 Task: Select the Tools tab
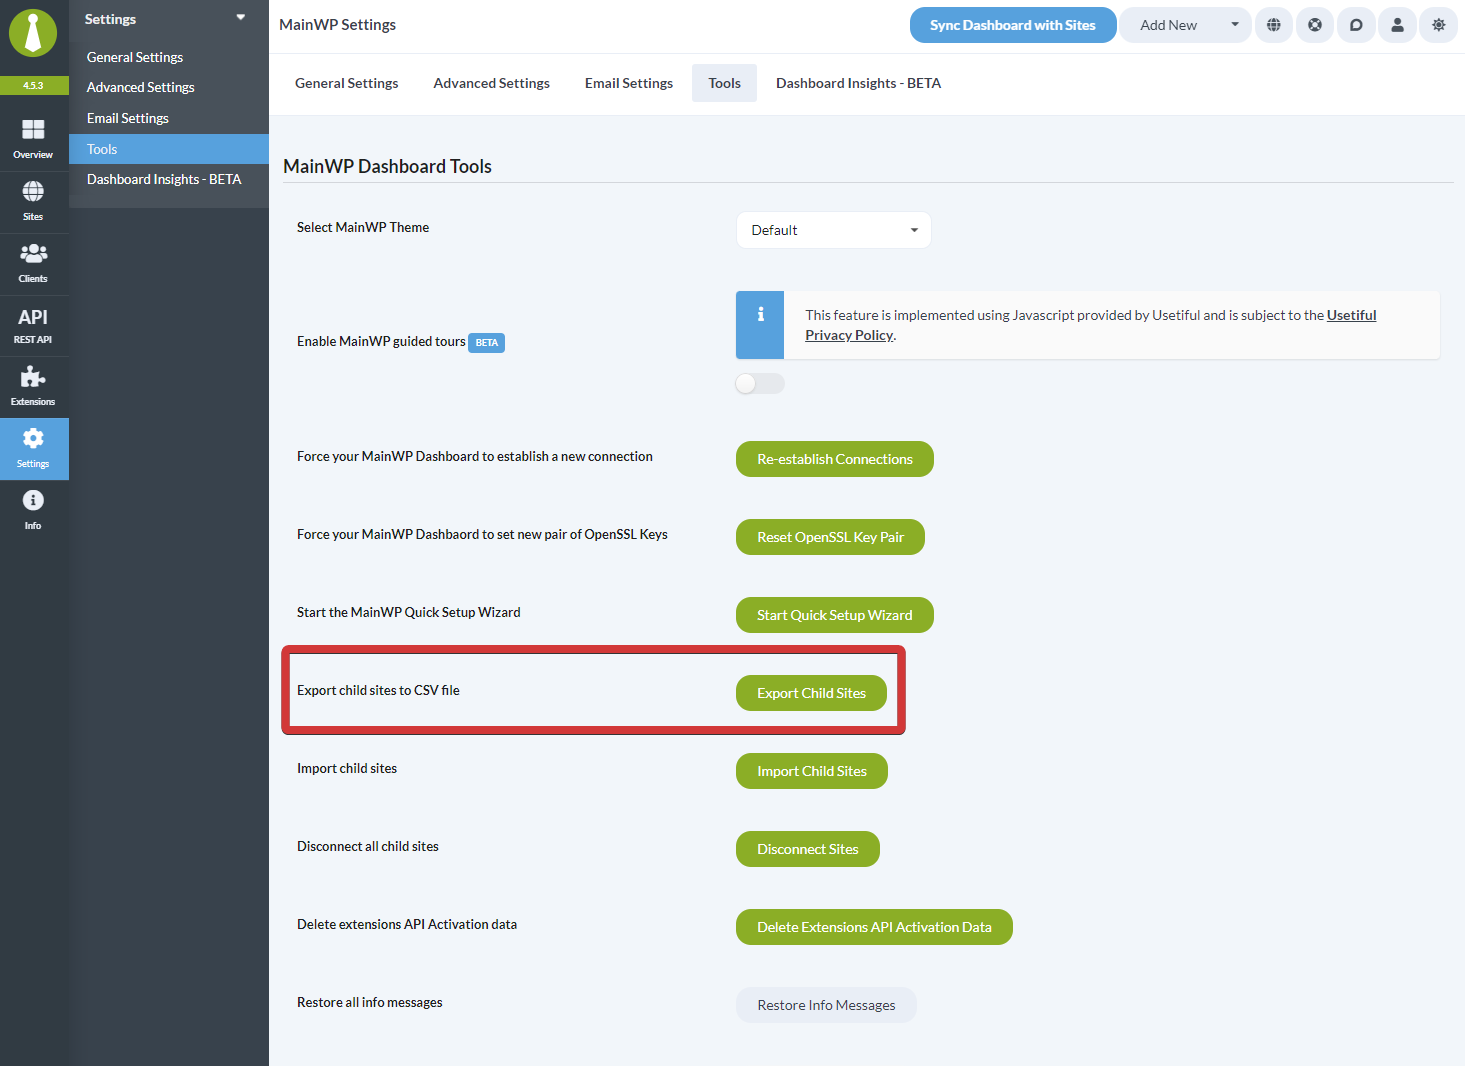pyautogui.click(x=724, y=83)
